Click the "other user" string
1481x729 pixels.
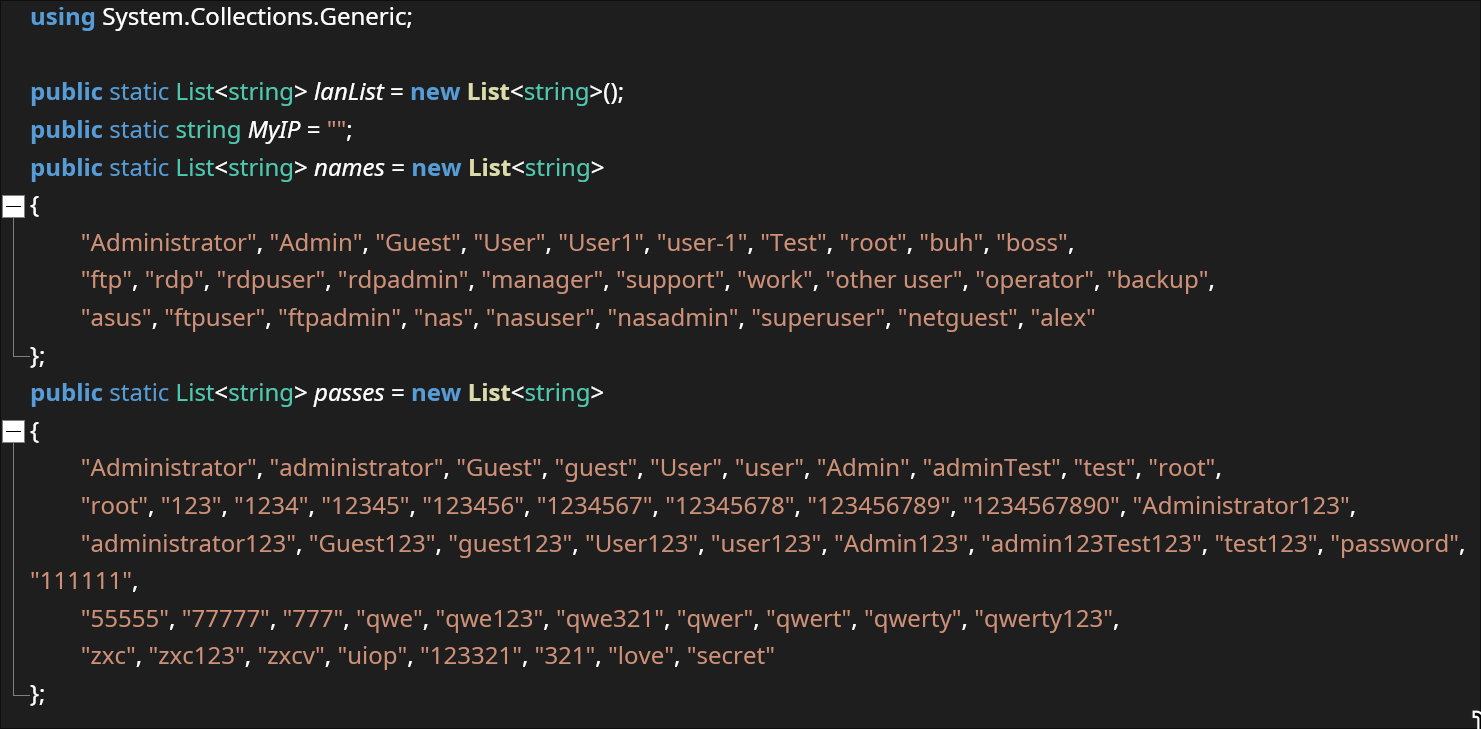pyautogui.click(x=894, y=280)
